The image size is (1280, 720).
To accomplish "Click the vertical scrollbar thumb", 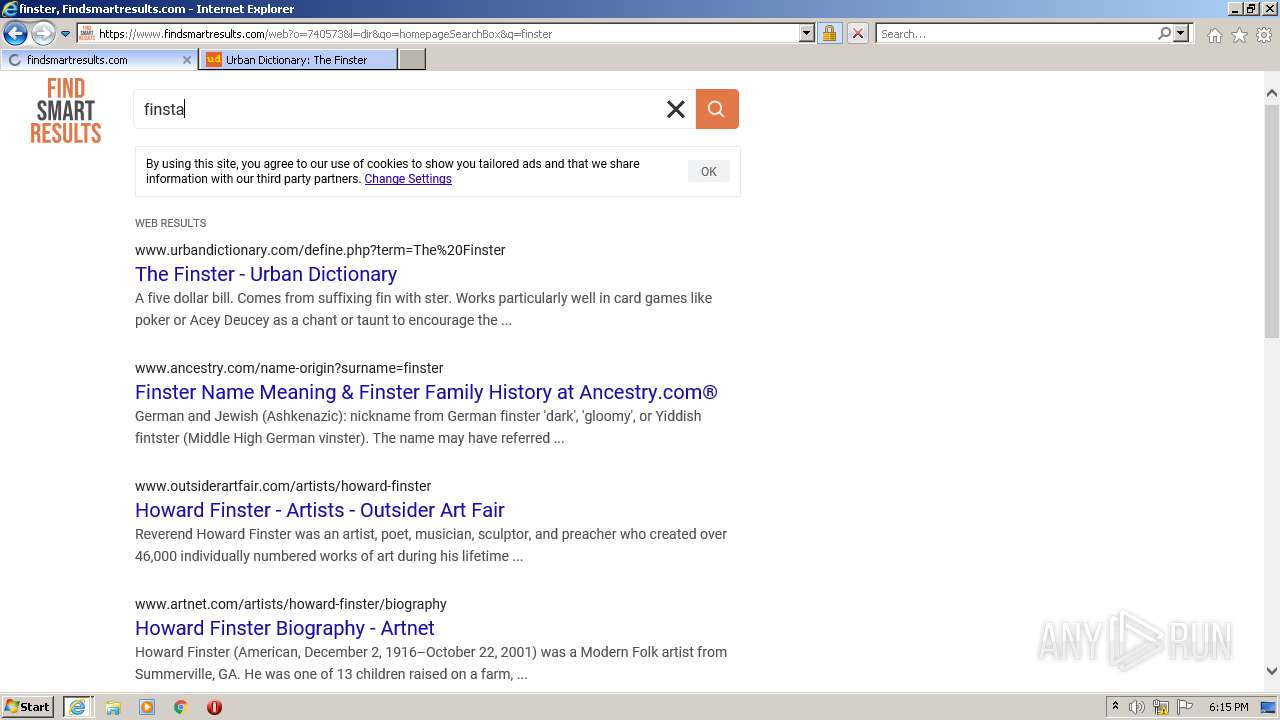I will pyautogui.click(x=1272, y=221).
